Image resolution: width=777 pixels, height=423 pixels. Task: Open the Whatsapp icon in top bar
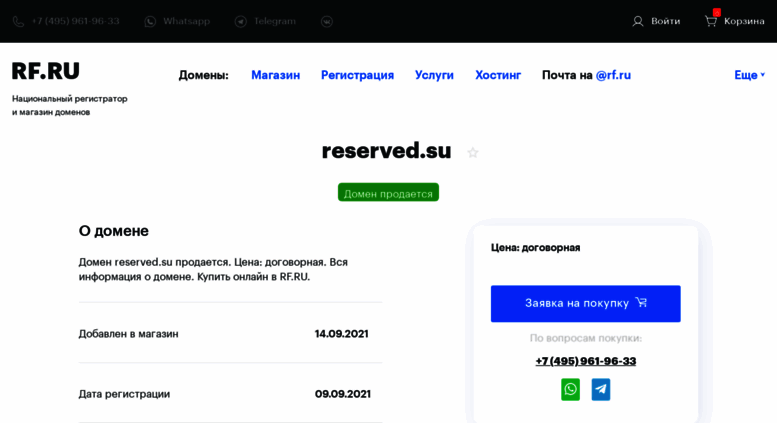pos(150,22)
